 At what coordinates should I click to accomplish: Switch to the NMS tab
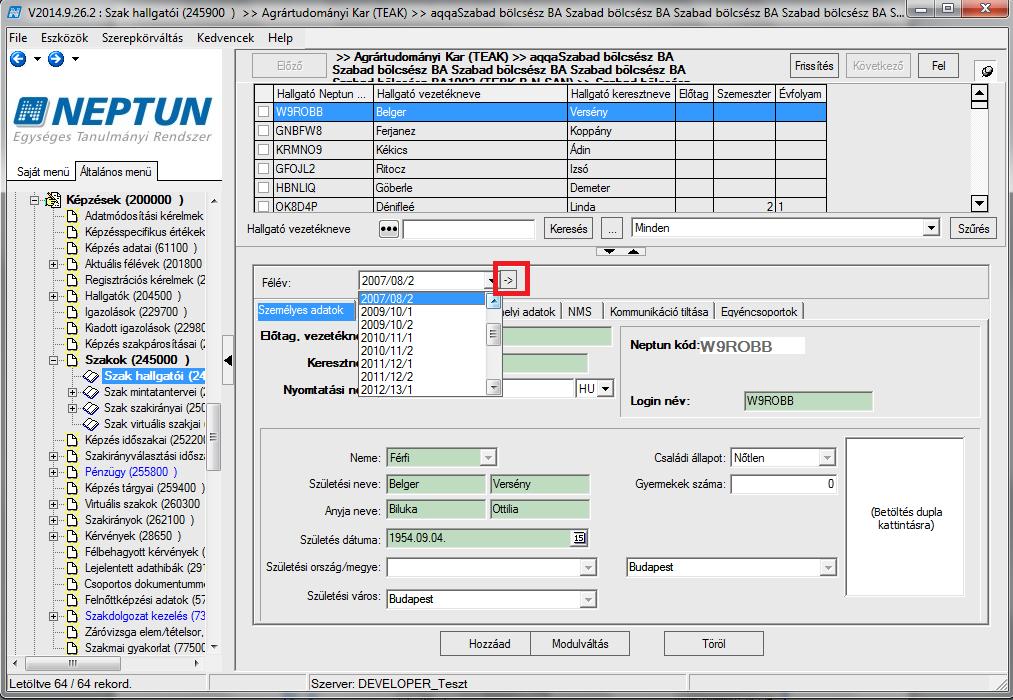click(x=580, y=312)
